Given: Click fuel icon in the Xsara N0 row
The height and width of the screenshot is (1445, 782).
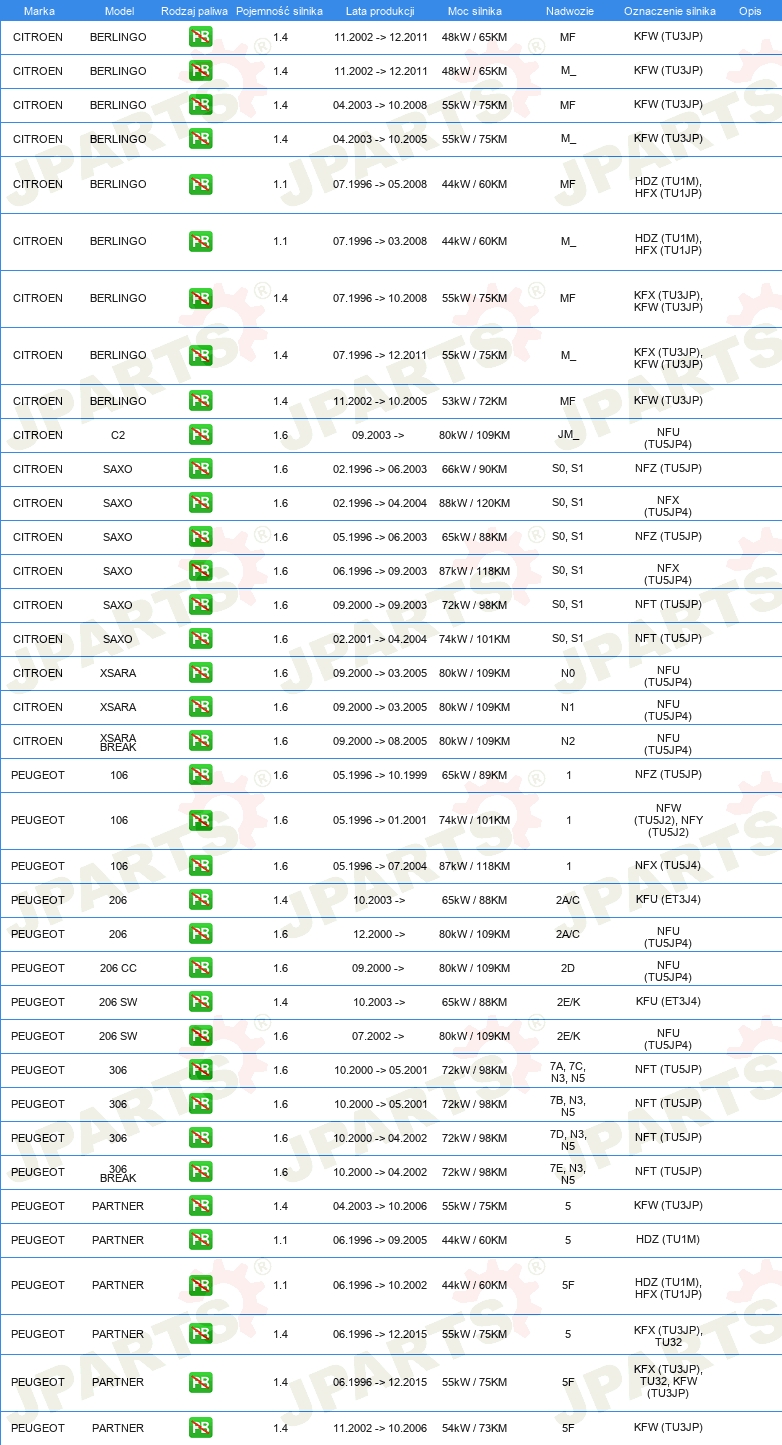Looking at the screenshot, I should point(201,673).
